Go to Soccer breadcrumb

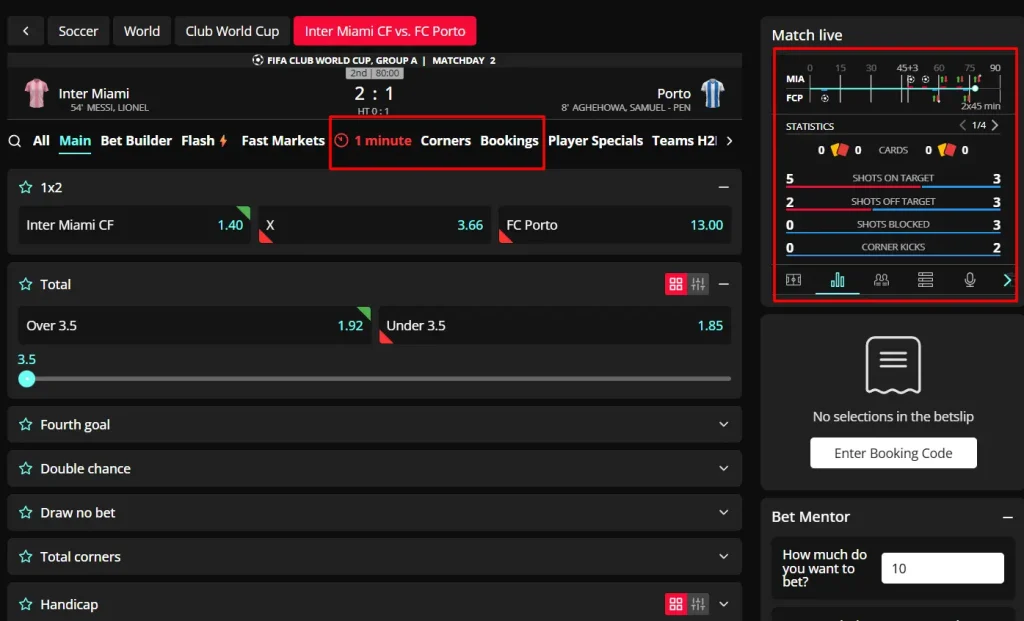pyautogui.click(x=78, y=31)
